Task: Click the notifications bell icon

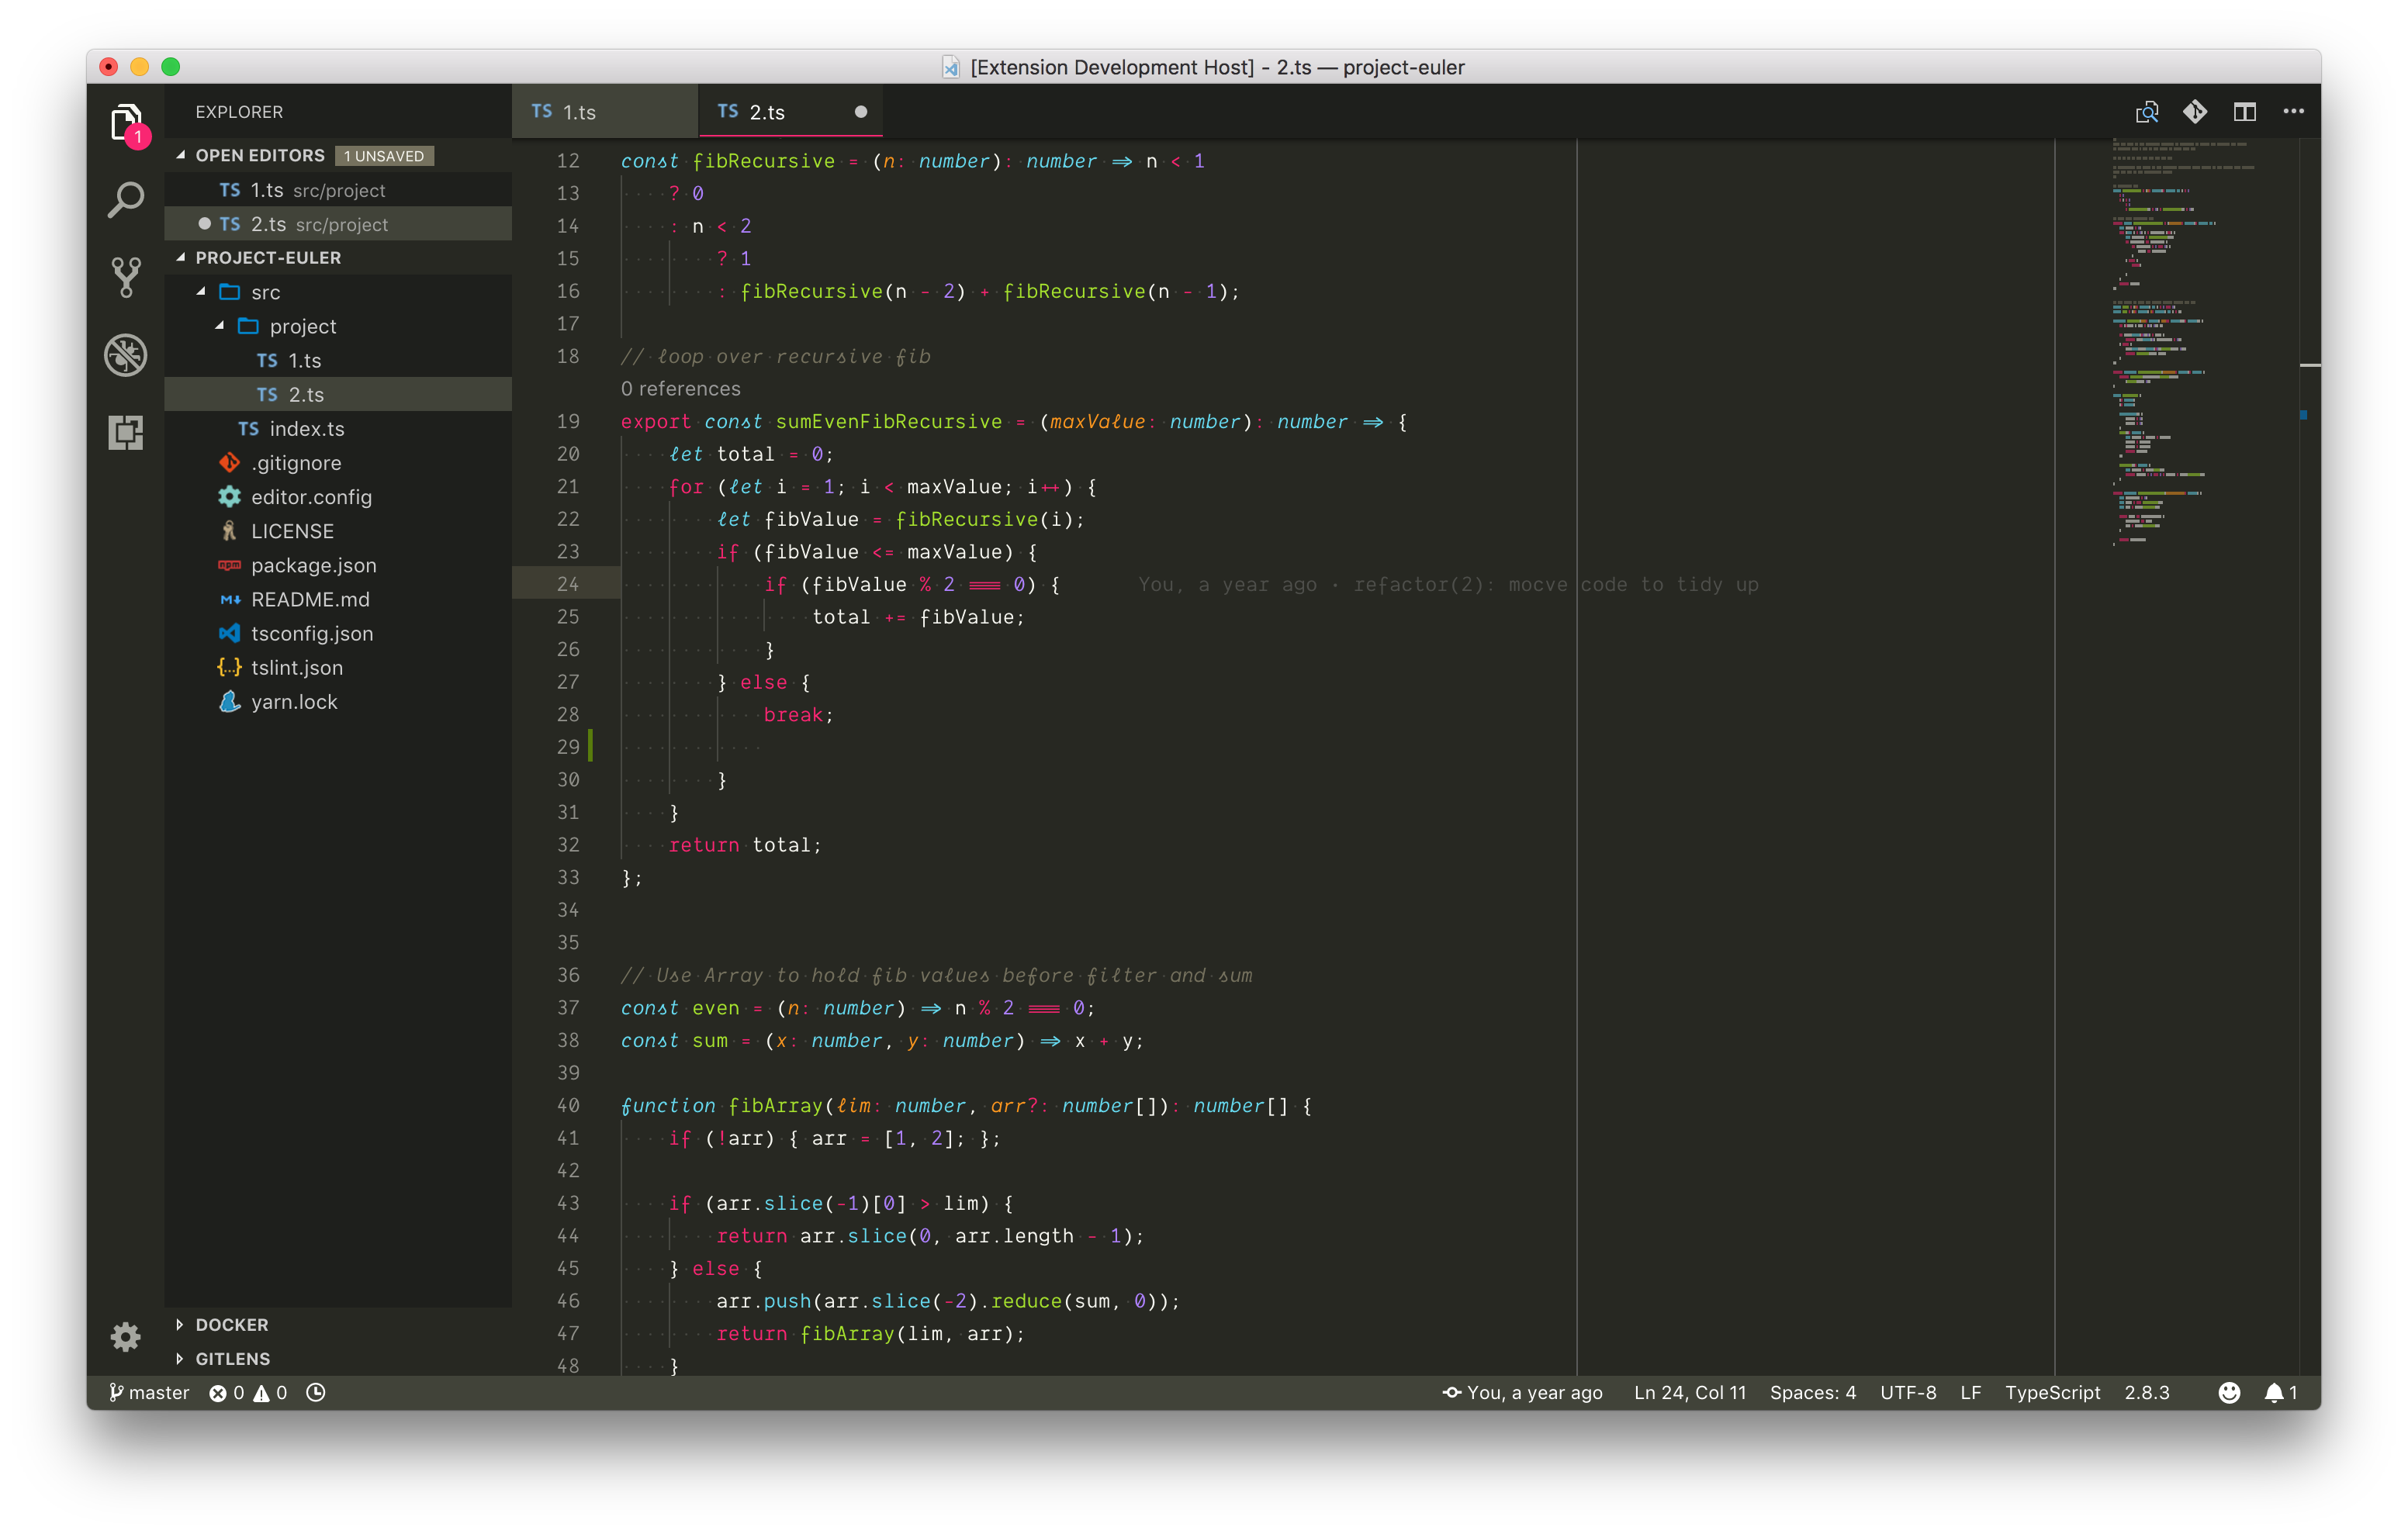Action: pos(2273,1392)
